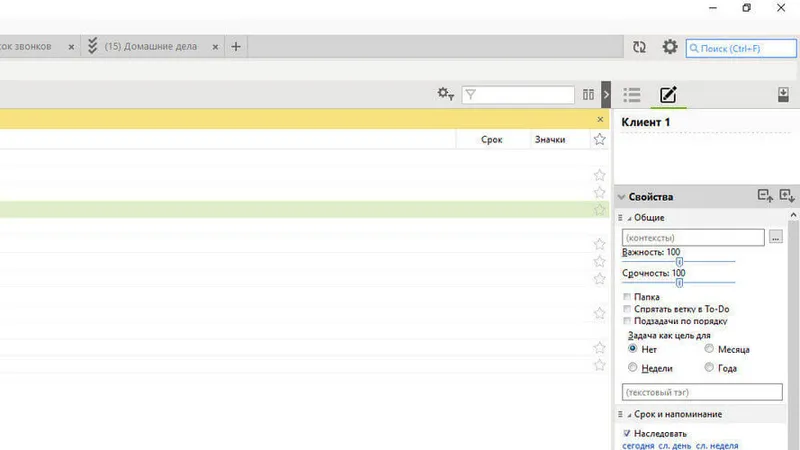Select the Нет goal radio button
The width and height of the screenshot is (800, 450).
coord(633,348)
